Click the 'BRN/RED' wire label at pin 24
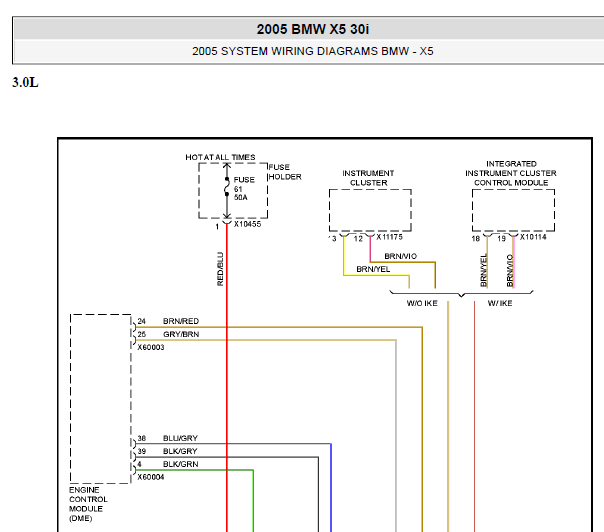This screenshot has height=532, width=604. point(181,321)
